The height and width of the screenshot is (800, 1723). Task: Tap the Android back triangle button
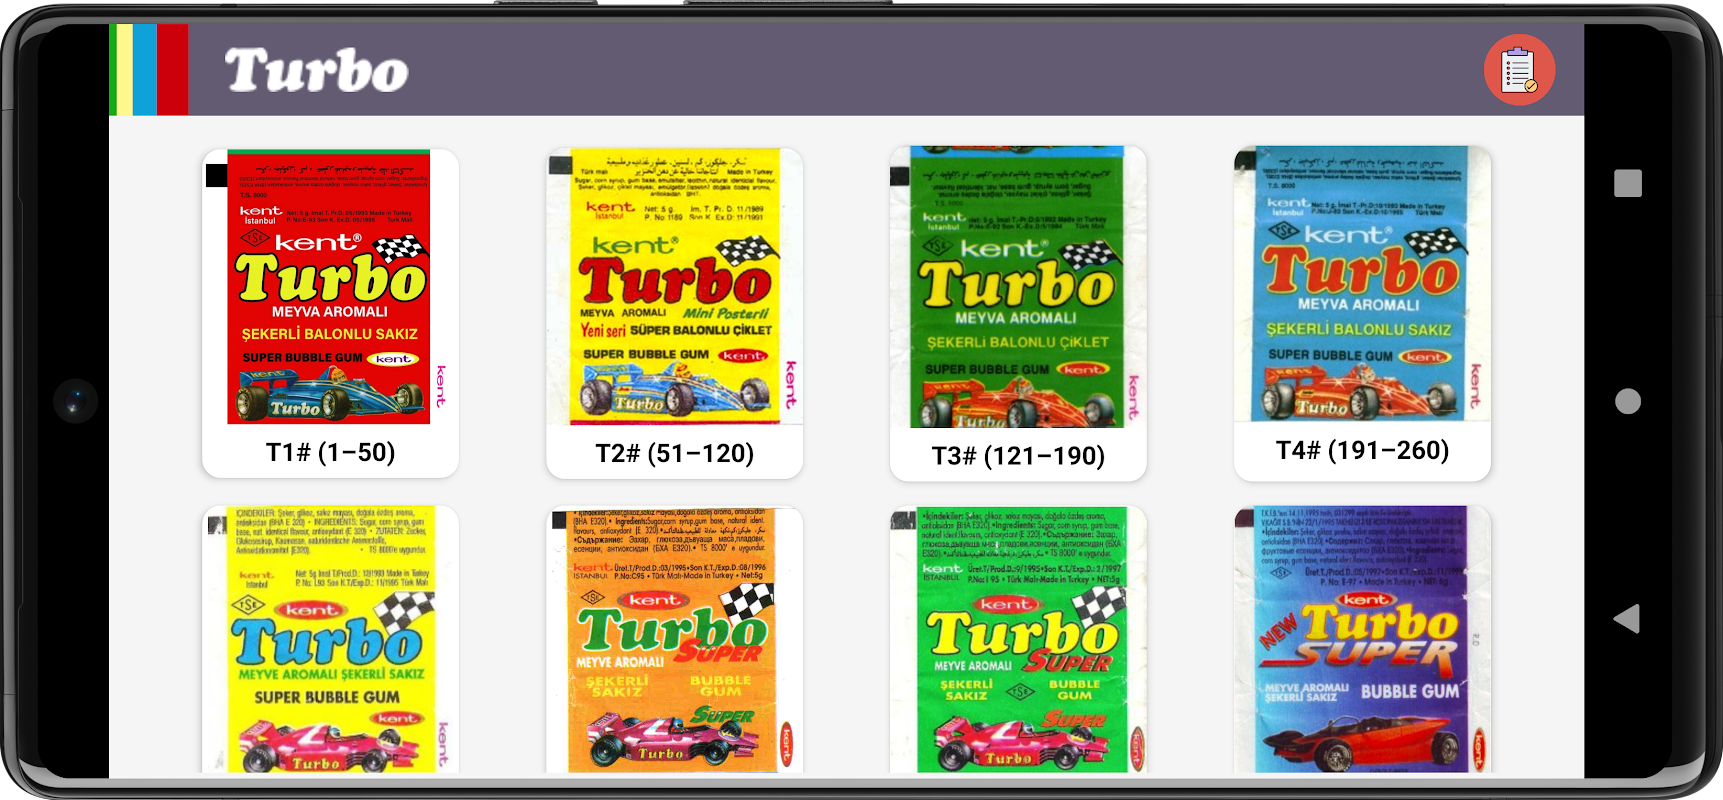tap(1627, 618)
